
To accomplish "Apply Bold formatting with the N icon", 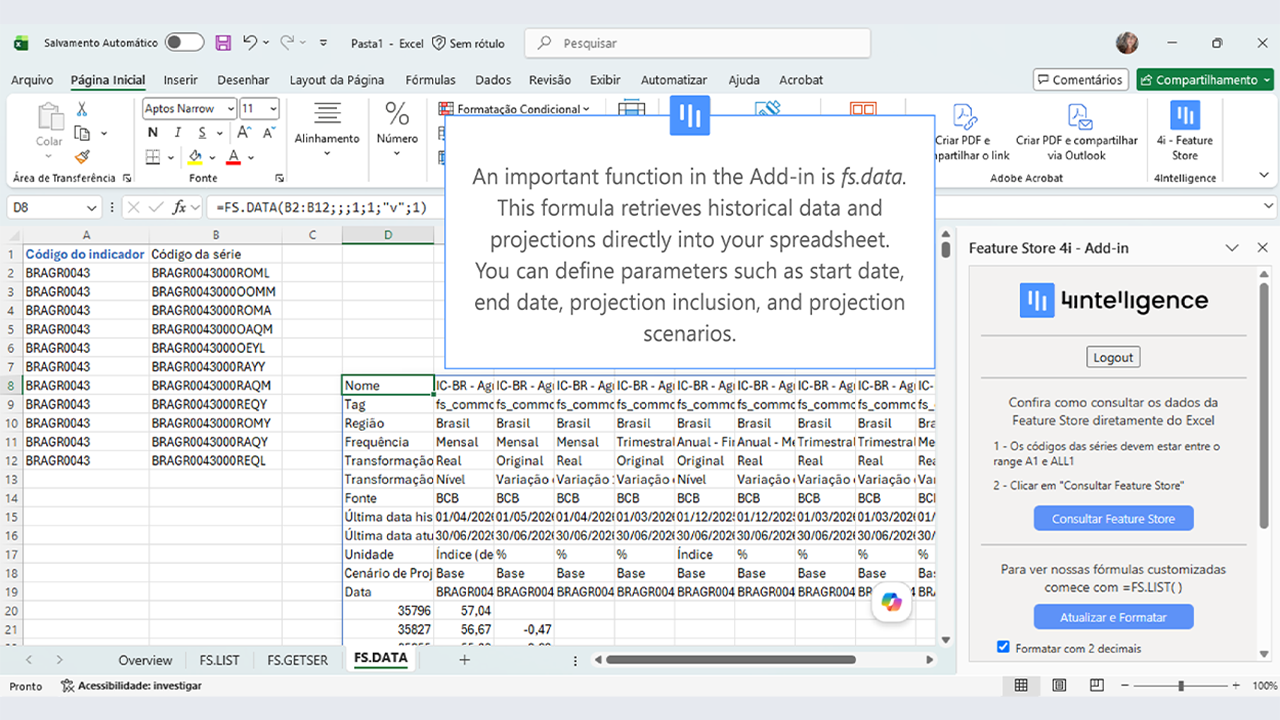I will pyautogui.click(x=152, y=132).
